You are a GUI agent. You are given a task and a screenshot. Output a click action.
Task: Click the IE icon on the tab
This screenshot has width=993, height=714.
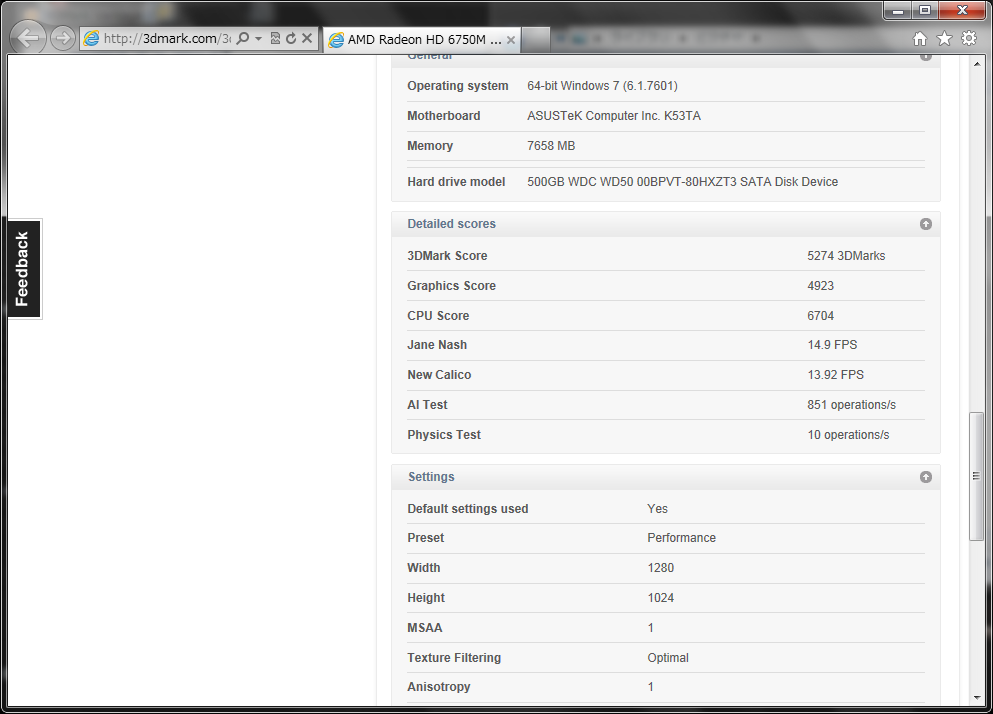pyautogui.click(x=336, y=40)
